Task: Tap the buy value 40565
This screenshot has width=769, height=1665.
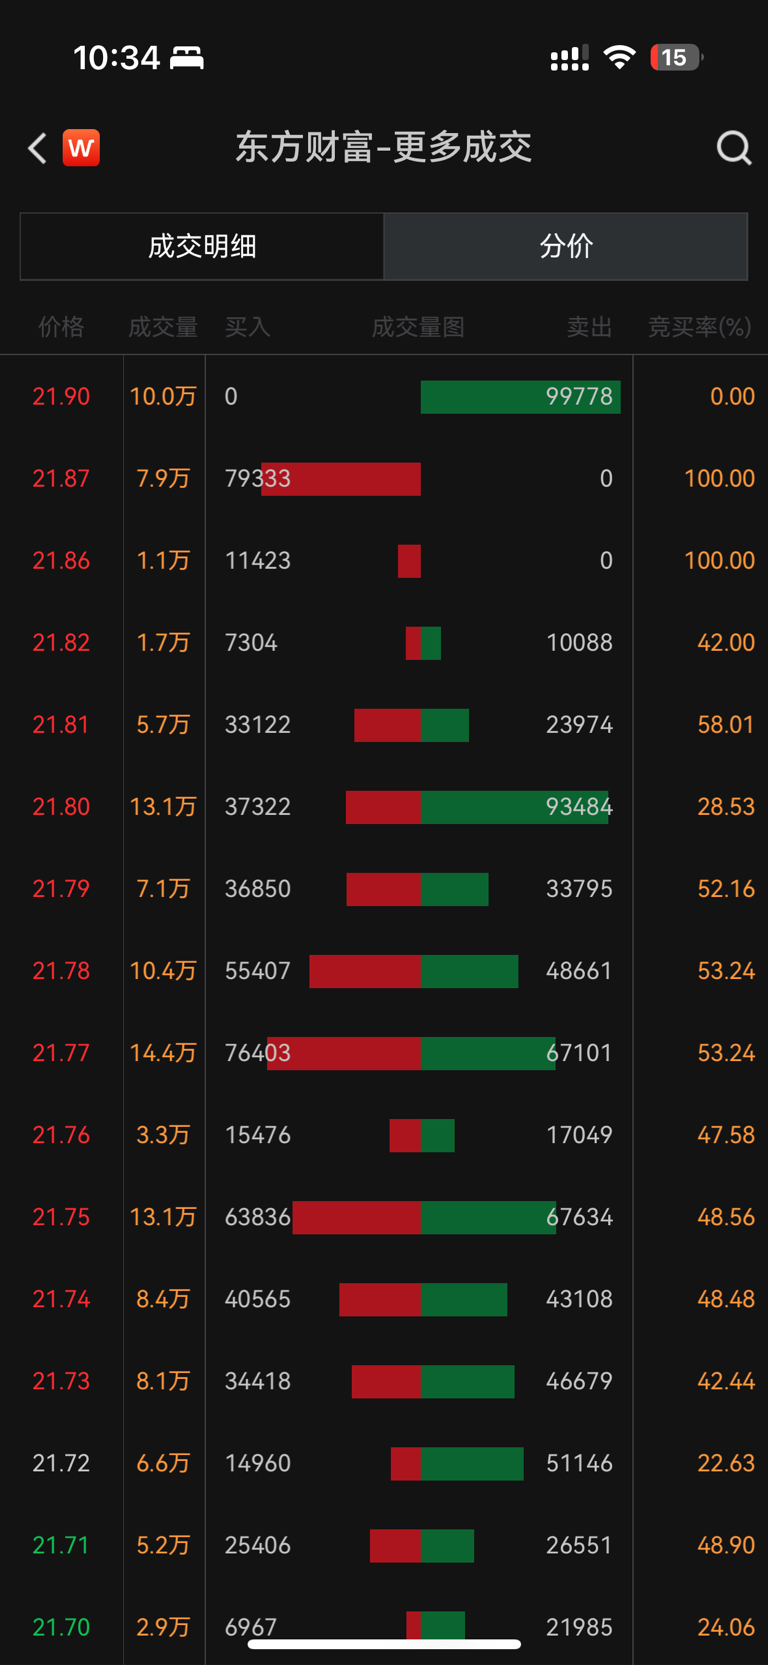Action: pos(258,1299)
